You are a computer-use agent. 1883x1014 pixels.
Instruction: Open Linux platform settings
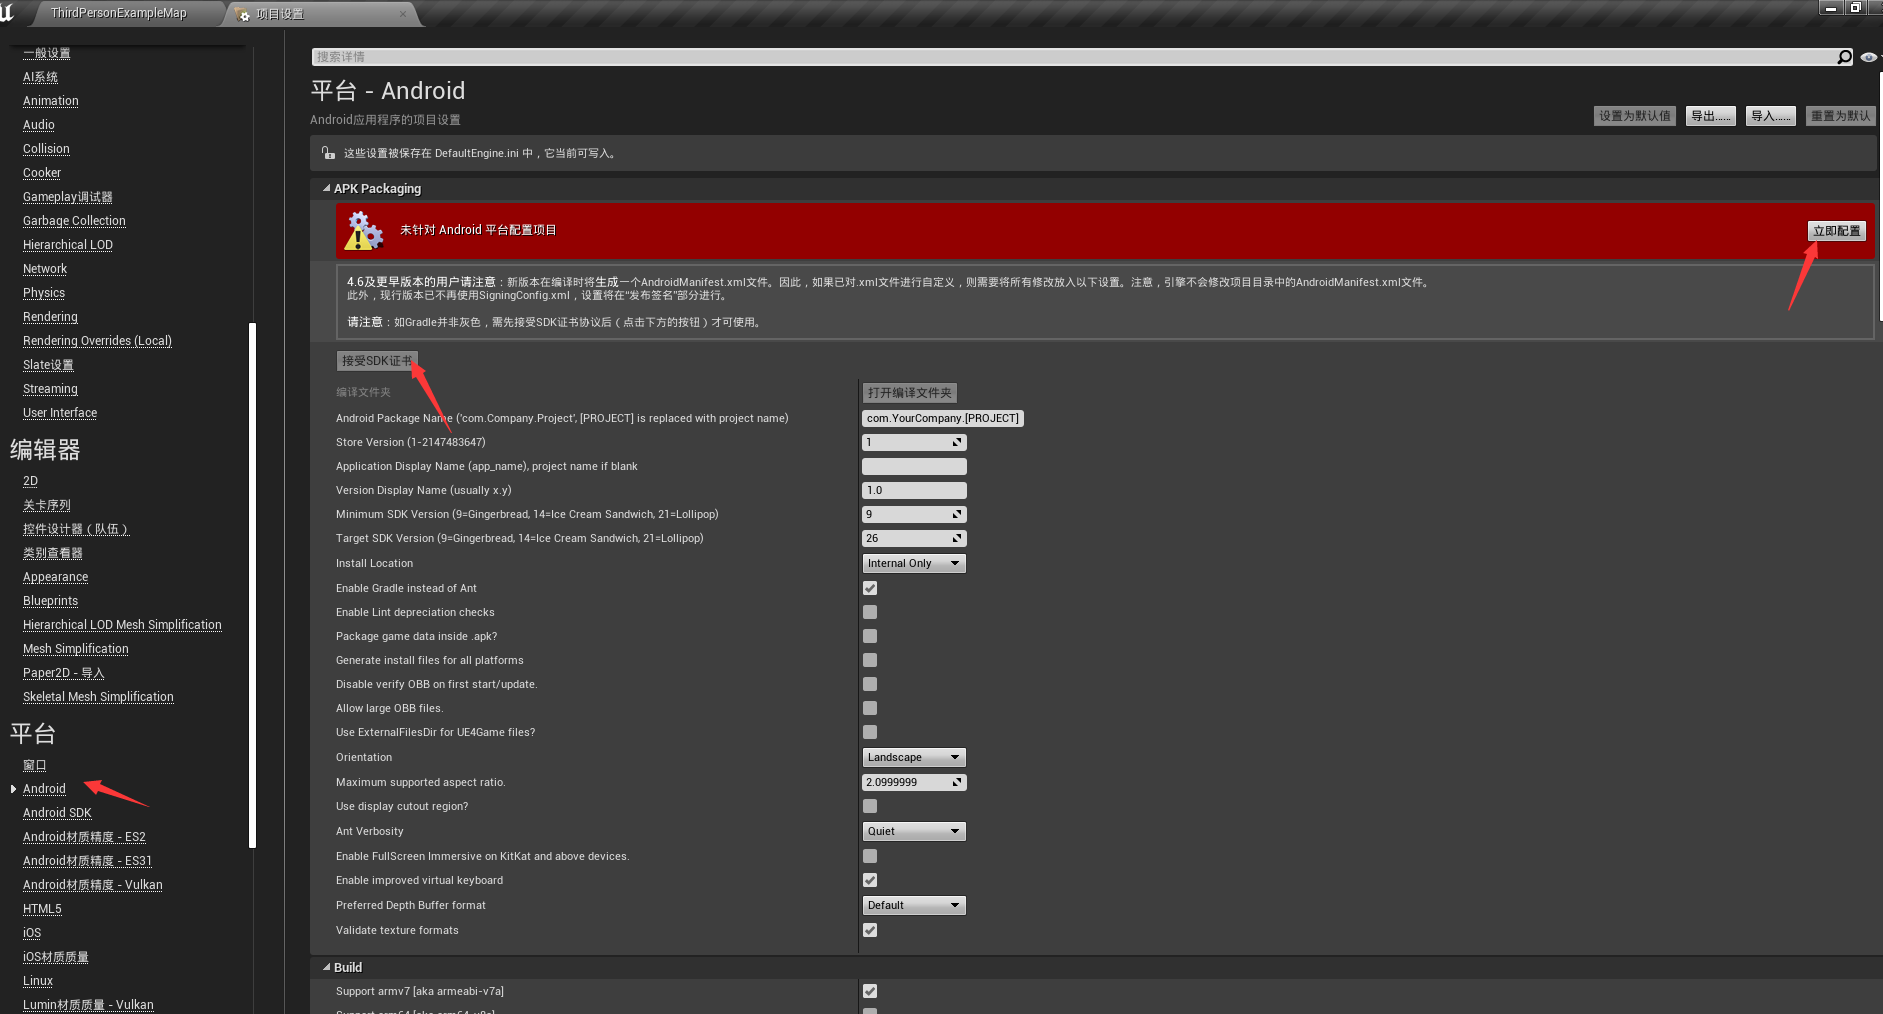click(38, 981)
